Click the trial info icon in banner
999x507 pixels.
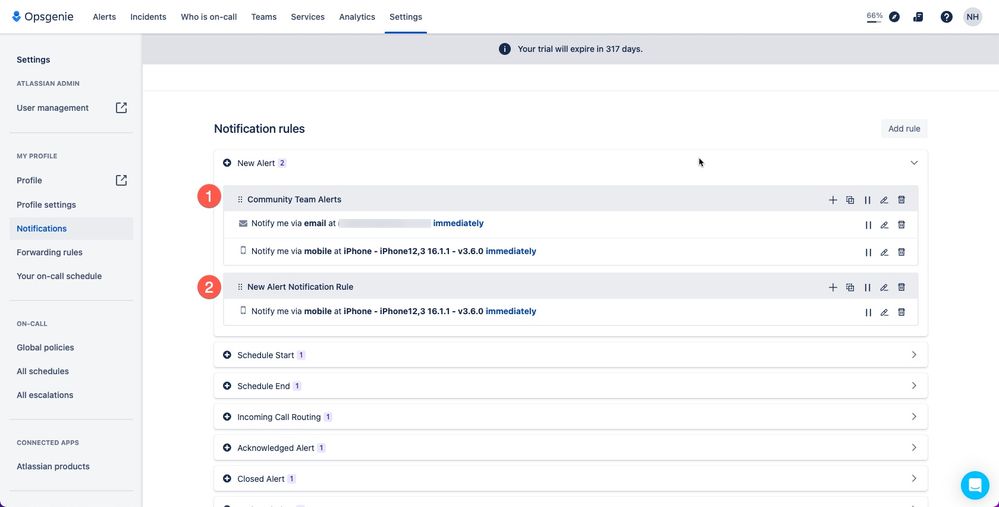click(505, 49)
